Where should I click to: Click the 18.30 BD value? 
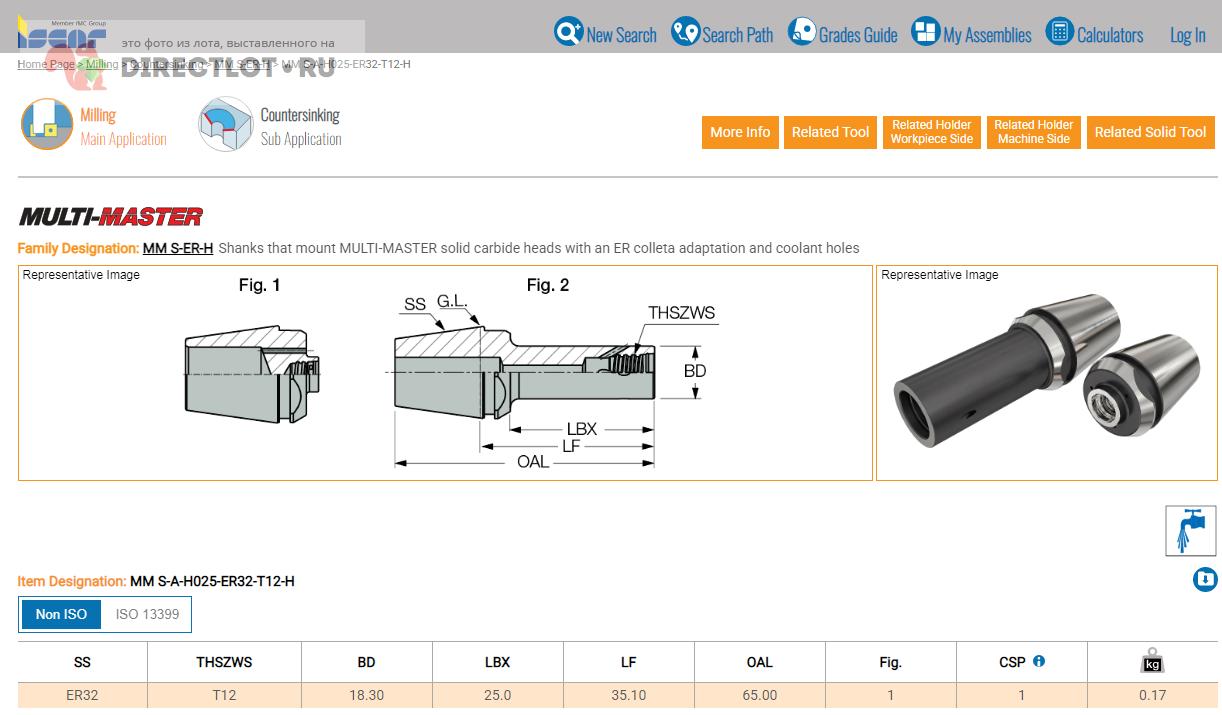point(367,695)
